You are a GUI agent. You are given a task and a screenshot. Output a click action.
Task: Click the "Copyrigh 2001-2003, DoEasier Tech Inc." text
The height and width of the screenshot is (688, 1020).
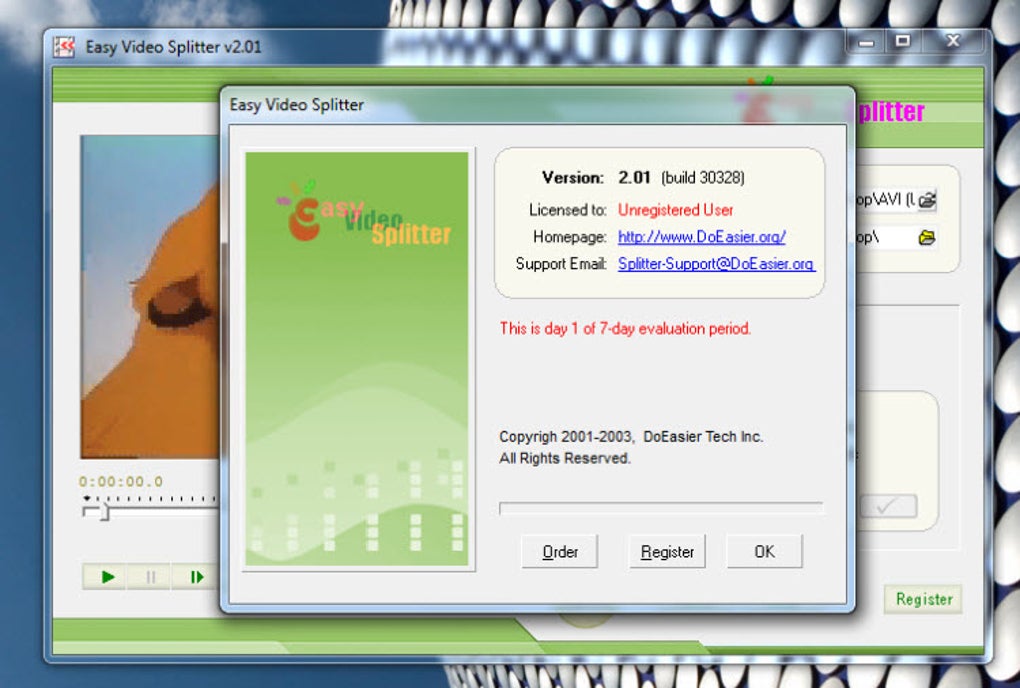click(631, 436)
